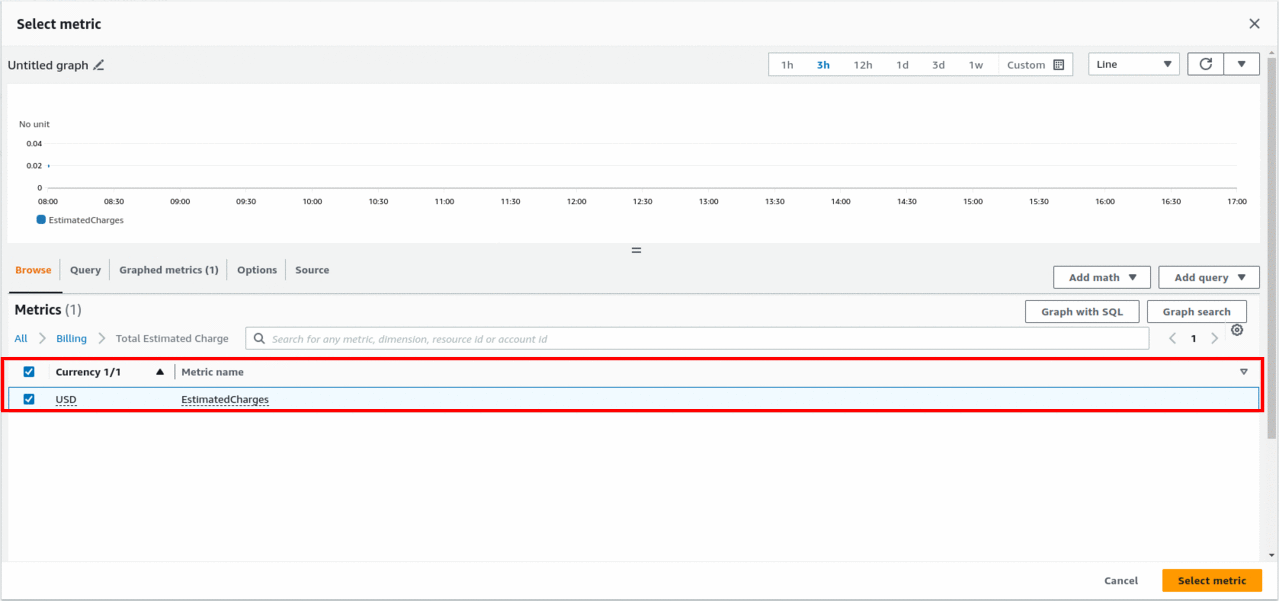Image resolution: width=1279 pixels, height=601 pixels.
Task: Switch to the Browse tab
Action: (x=33, y=270)
